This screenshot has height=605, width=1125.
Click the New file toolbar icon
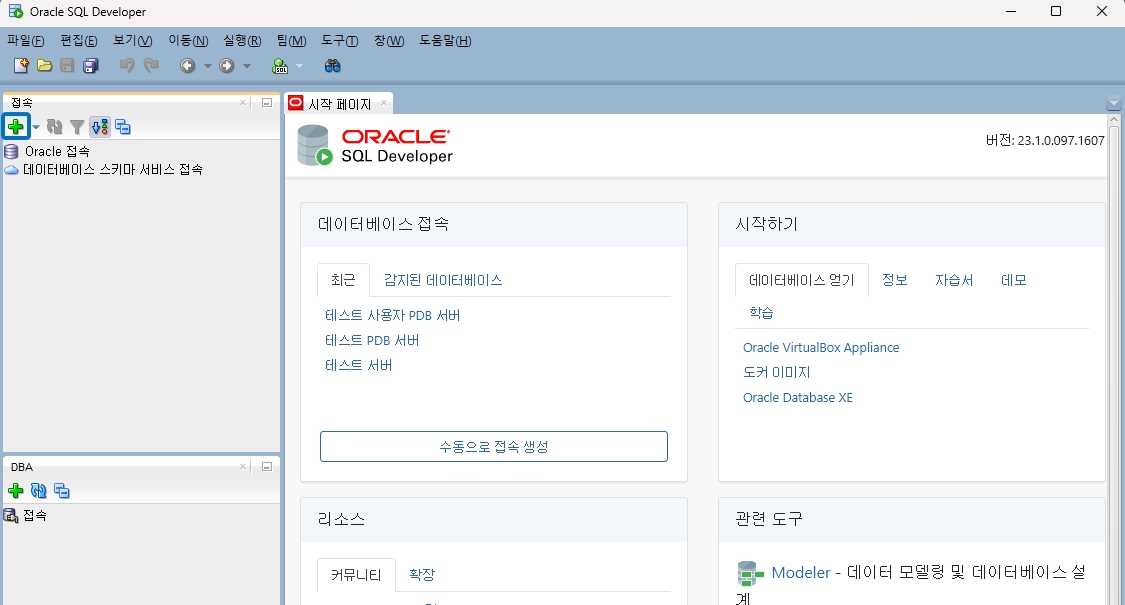point(22,66)
